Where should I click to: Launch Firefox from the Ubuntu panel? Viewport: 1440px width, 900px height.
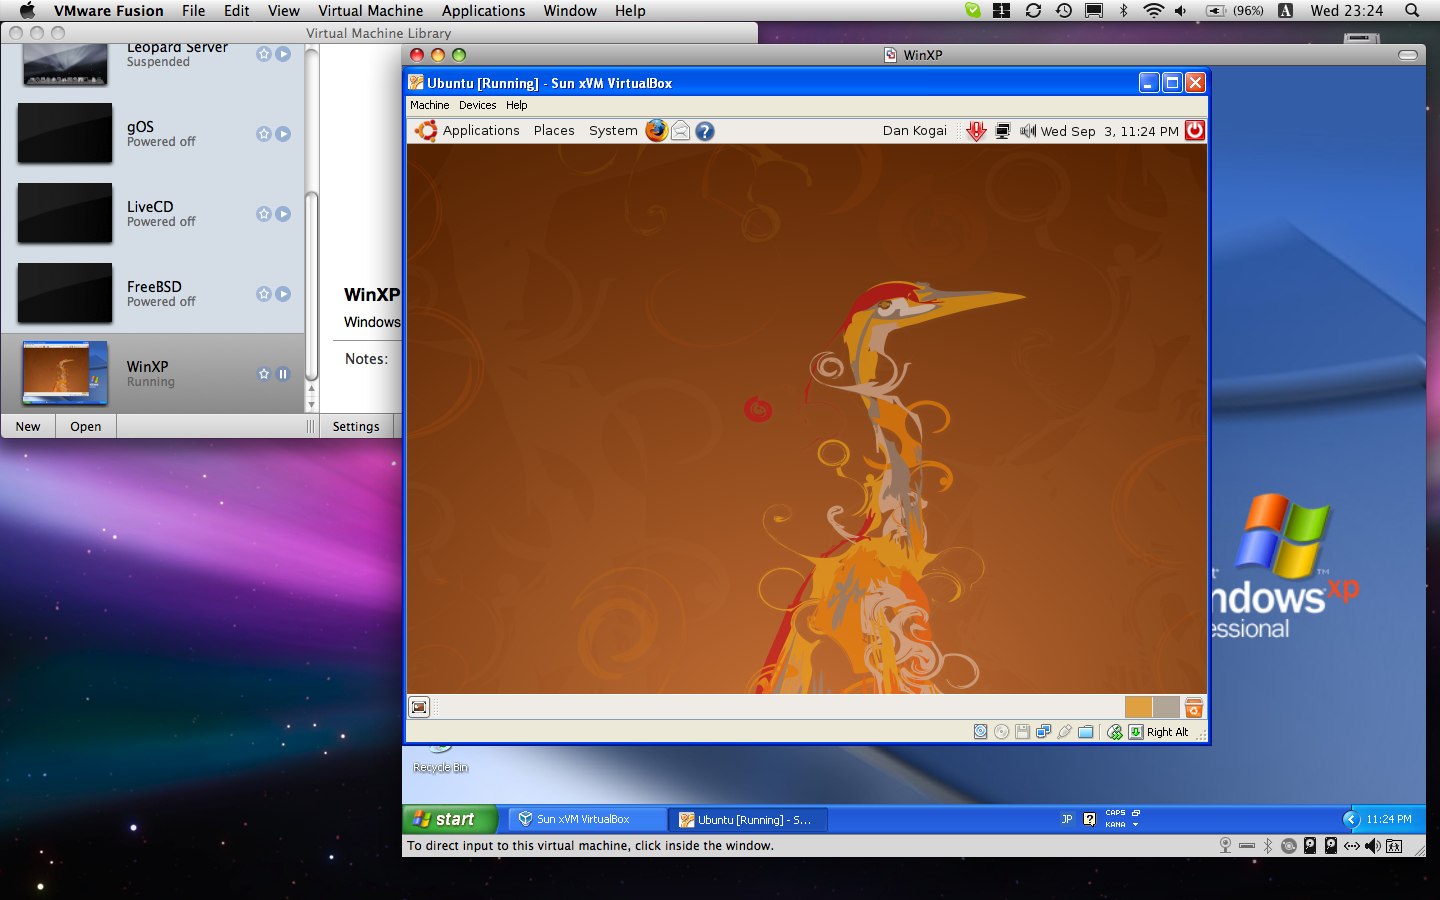656,130
